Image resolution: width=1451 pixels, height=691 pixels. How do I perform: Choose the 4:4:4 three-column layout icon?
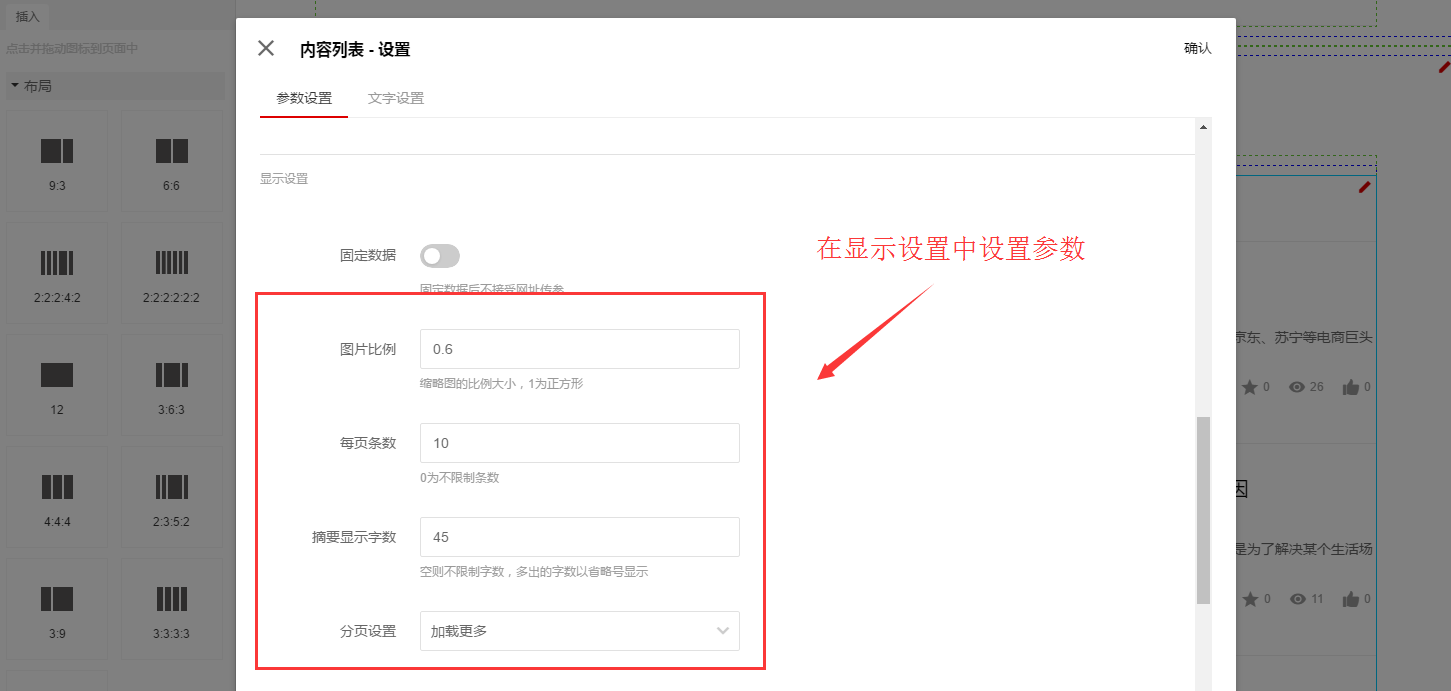tap(57, 488)
